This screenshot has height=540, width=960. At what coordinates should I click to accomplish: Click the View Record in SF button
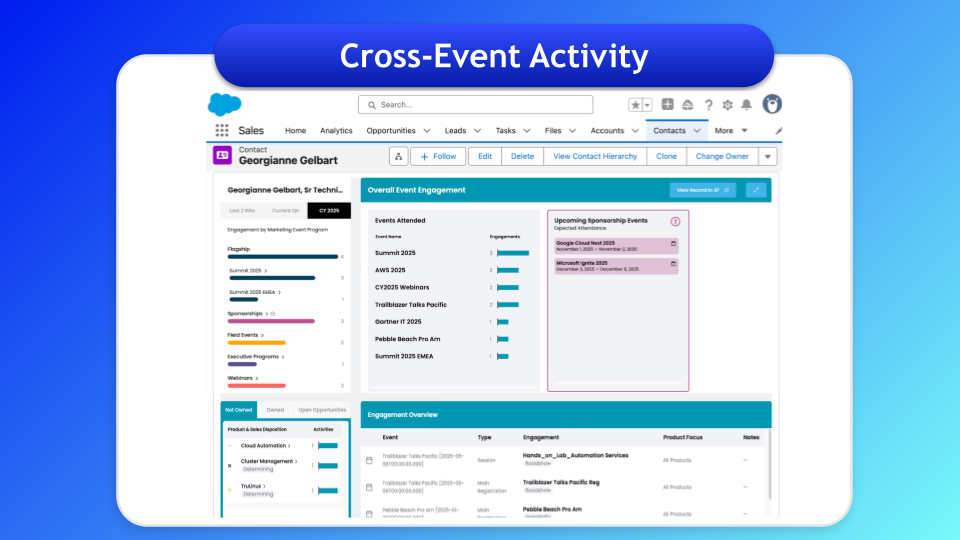point(702,190)
